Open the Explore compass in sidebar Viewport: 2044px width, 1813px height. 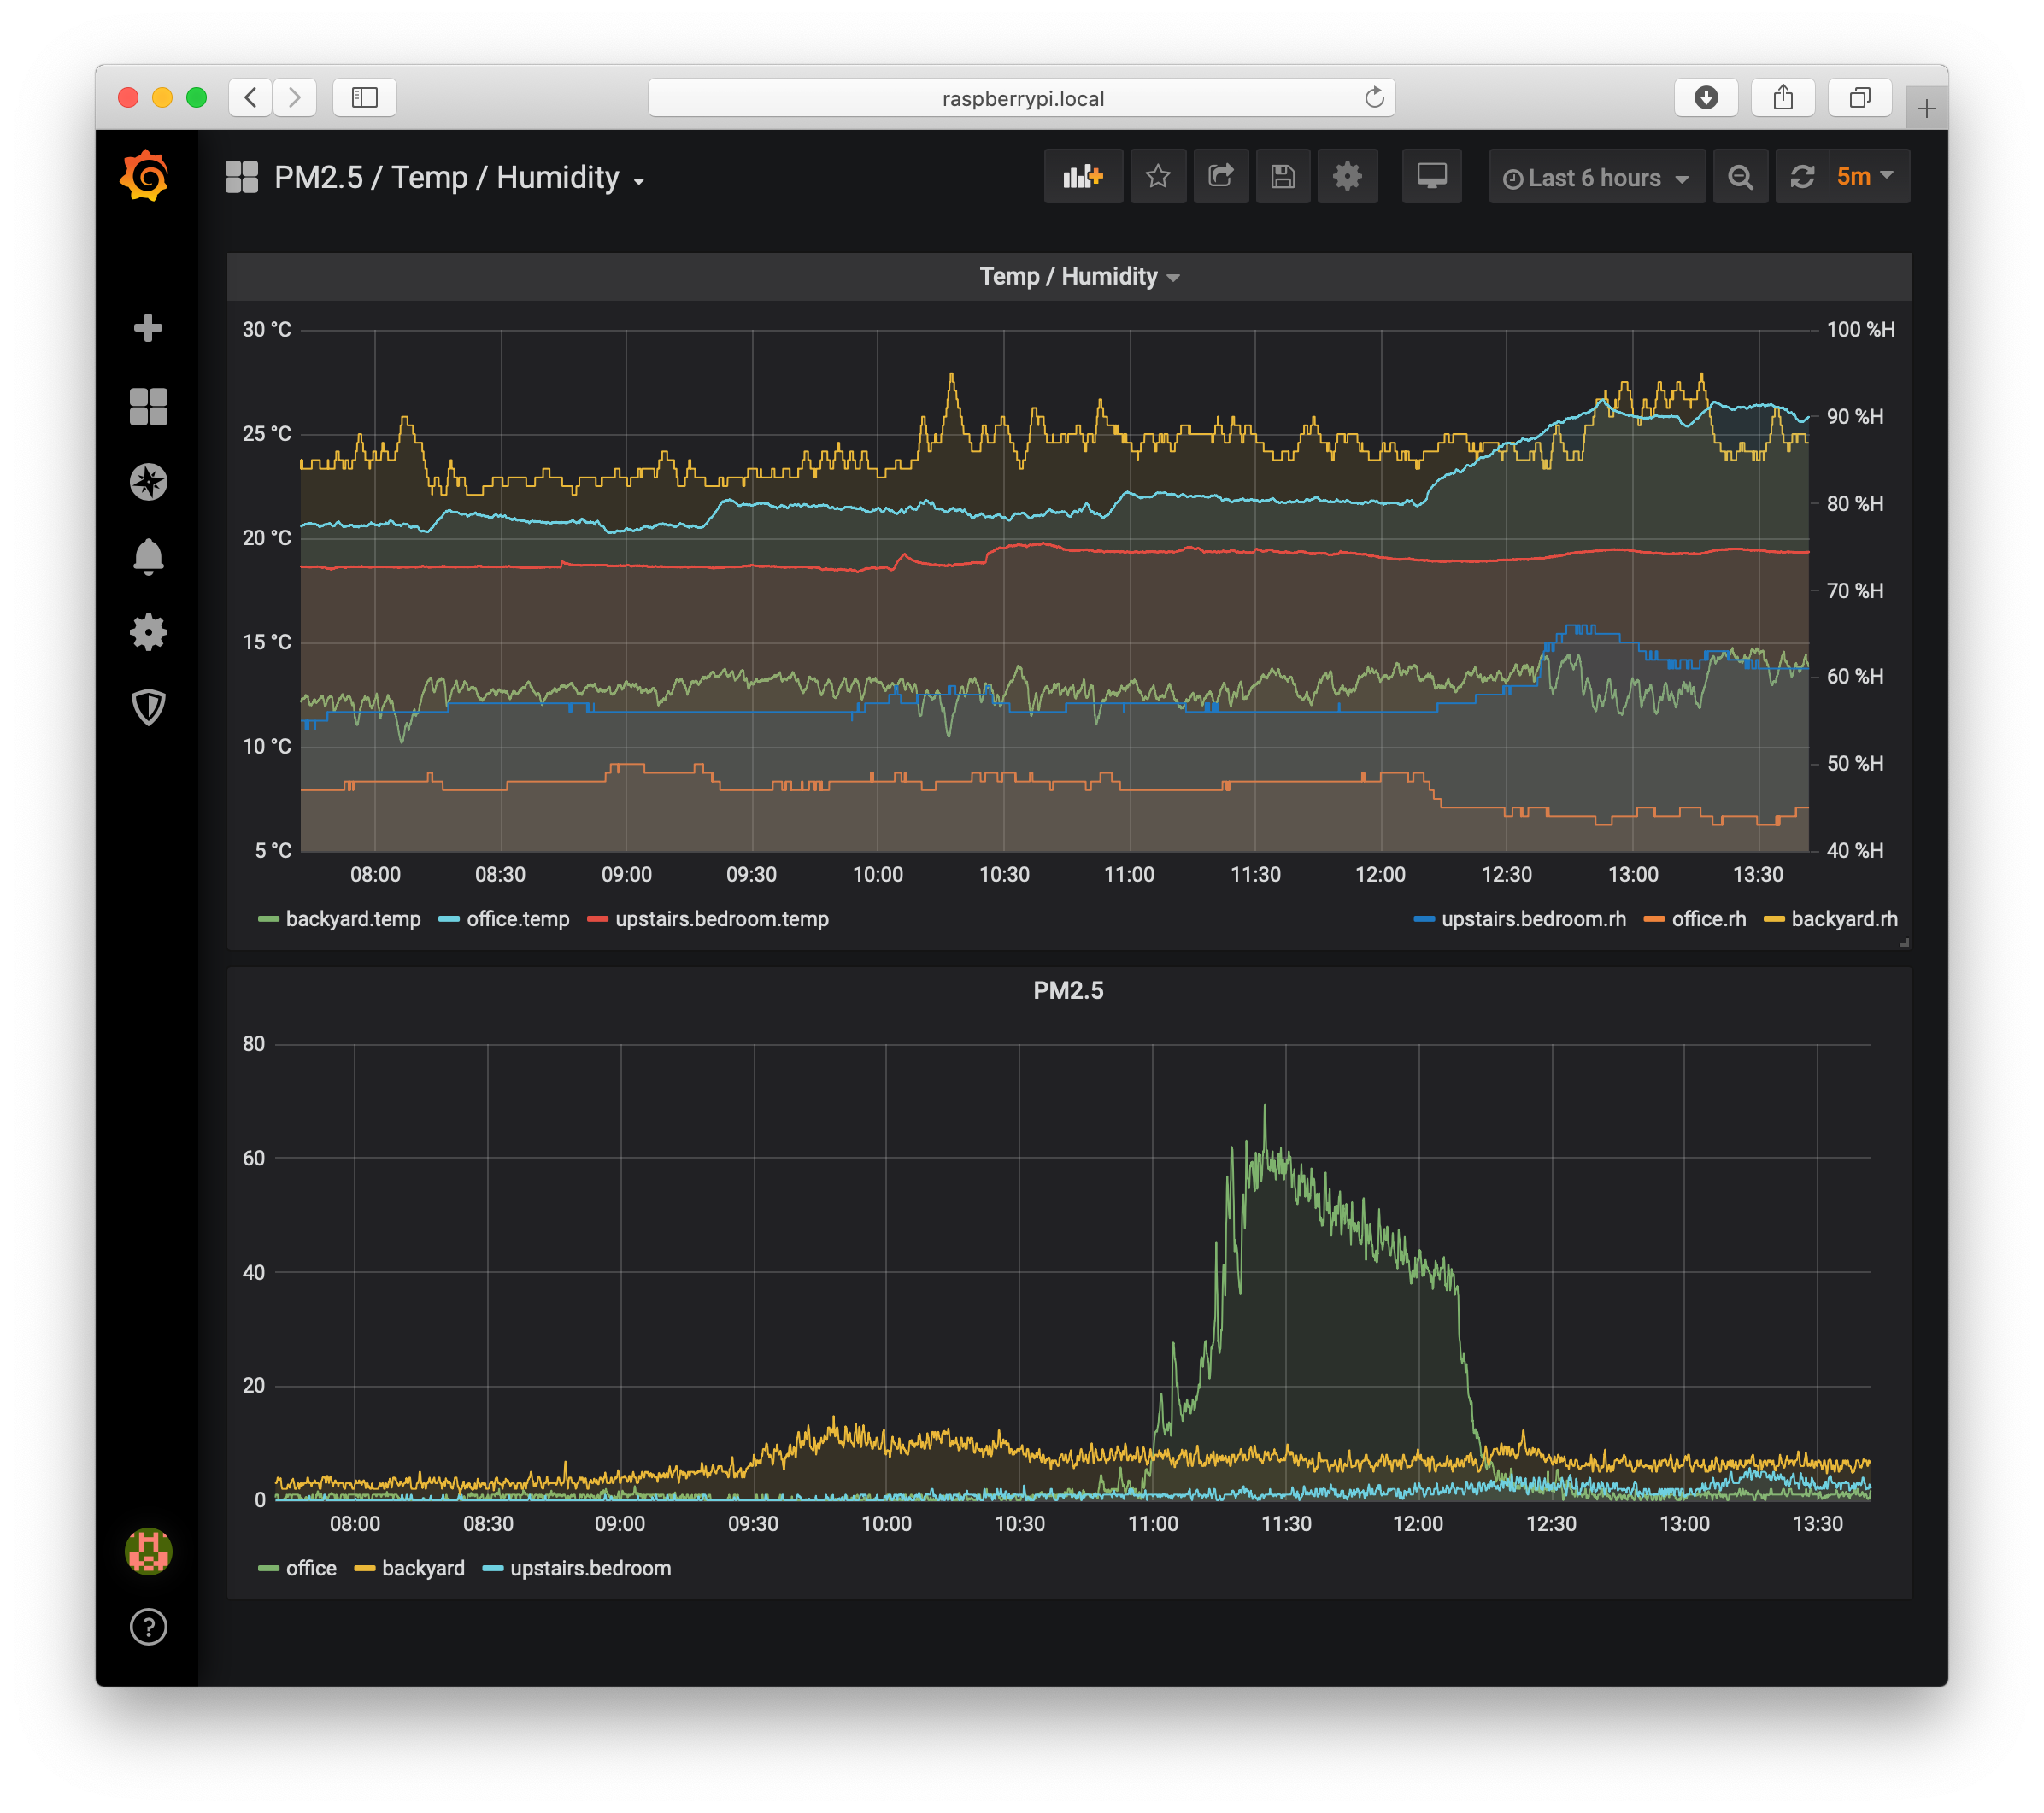pyautogui.click(x=148, y=482)
